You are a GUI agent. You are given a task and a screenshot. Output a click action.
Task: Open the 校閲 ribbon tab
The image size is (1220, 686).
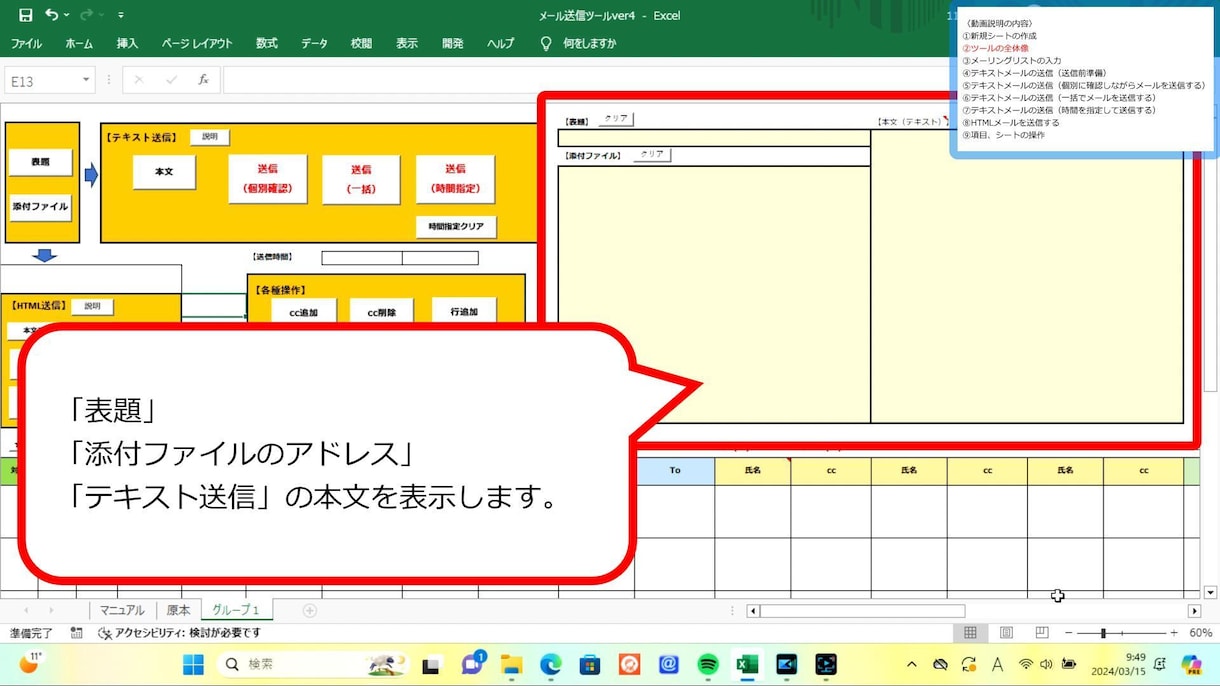(361, 44)
